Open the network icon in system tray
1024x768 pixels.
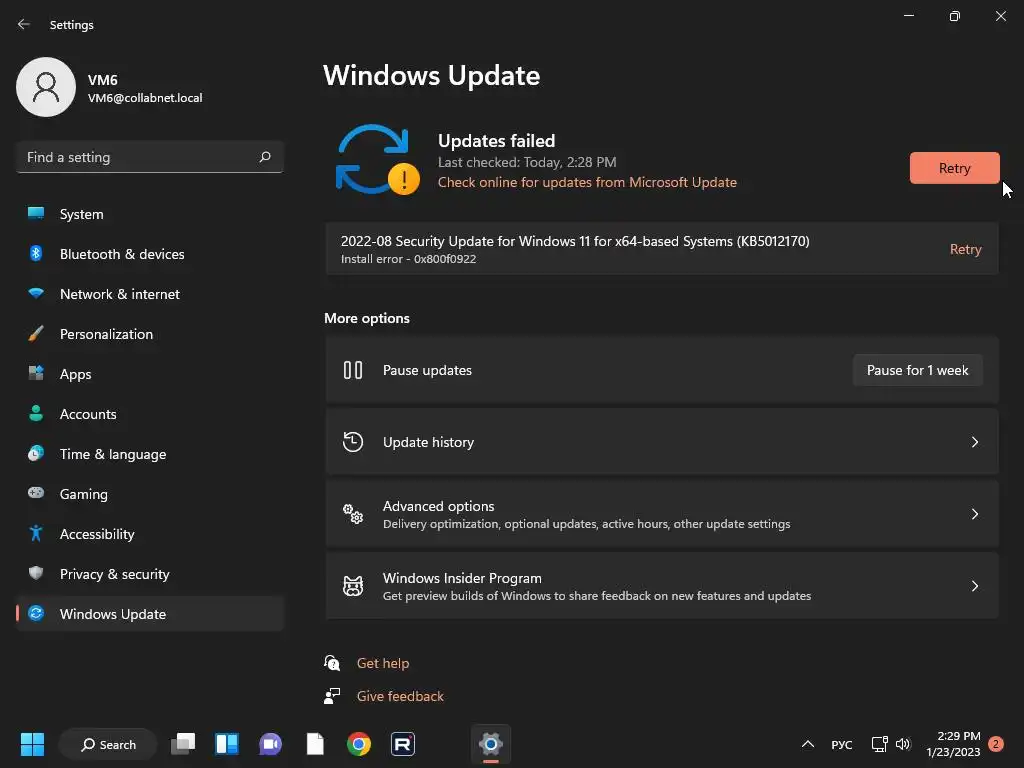pyautogui.click(x=879, y=744)
